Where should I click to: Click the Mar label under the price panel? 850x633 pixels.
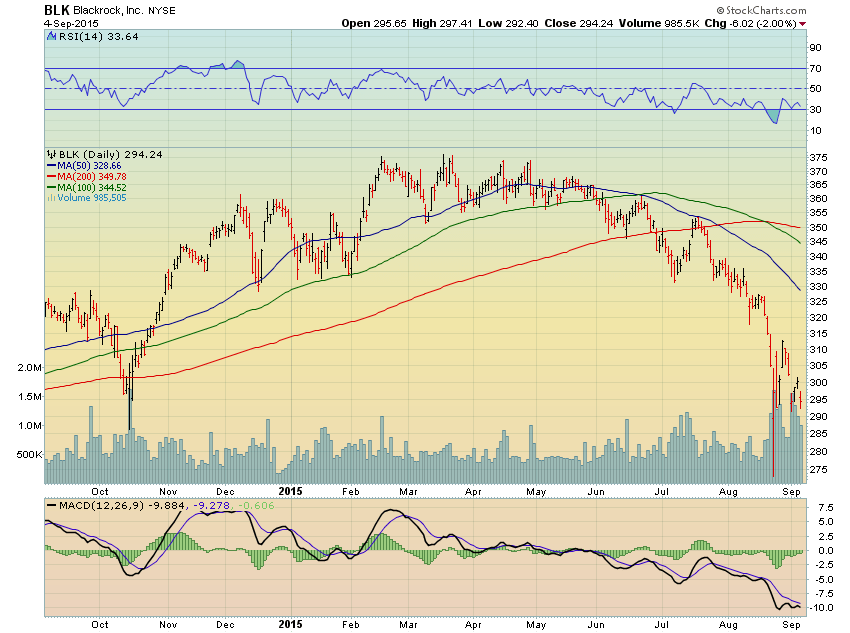[408, 492]
